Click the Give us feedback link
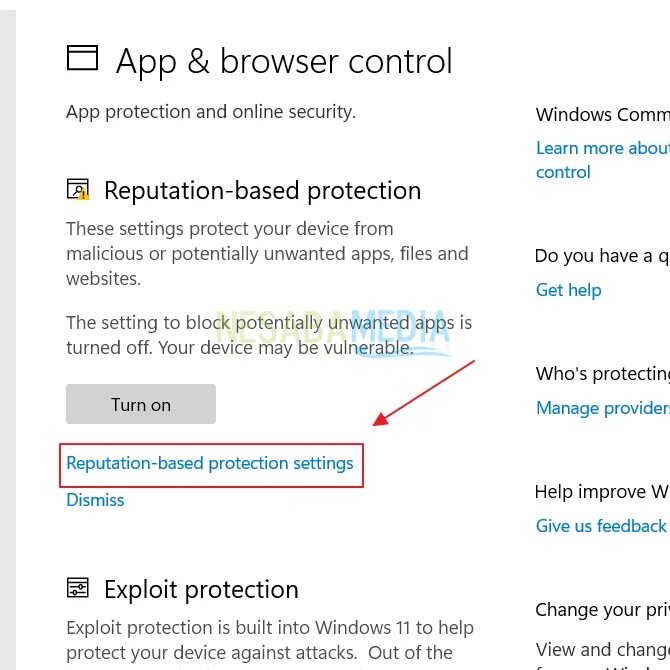The width and height of the screenshot is (670, 670). pyautogui.click(x=601, y=526)
